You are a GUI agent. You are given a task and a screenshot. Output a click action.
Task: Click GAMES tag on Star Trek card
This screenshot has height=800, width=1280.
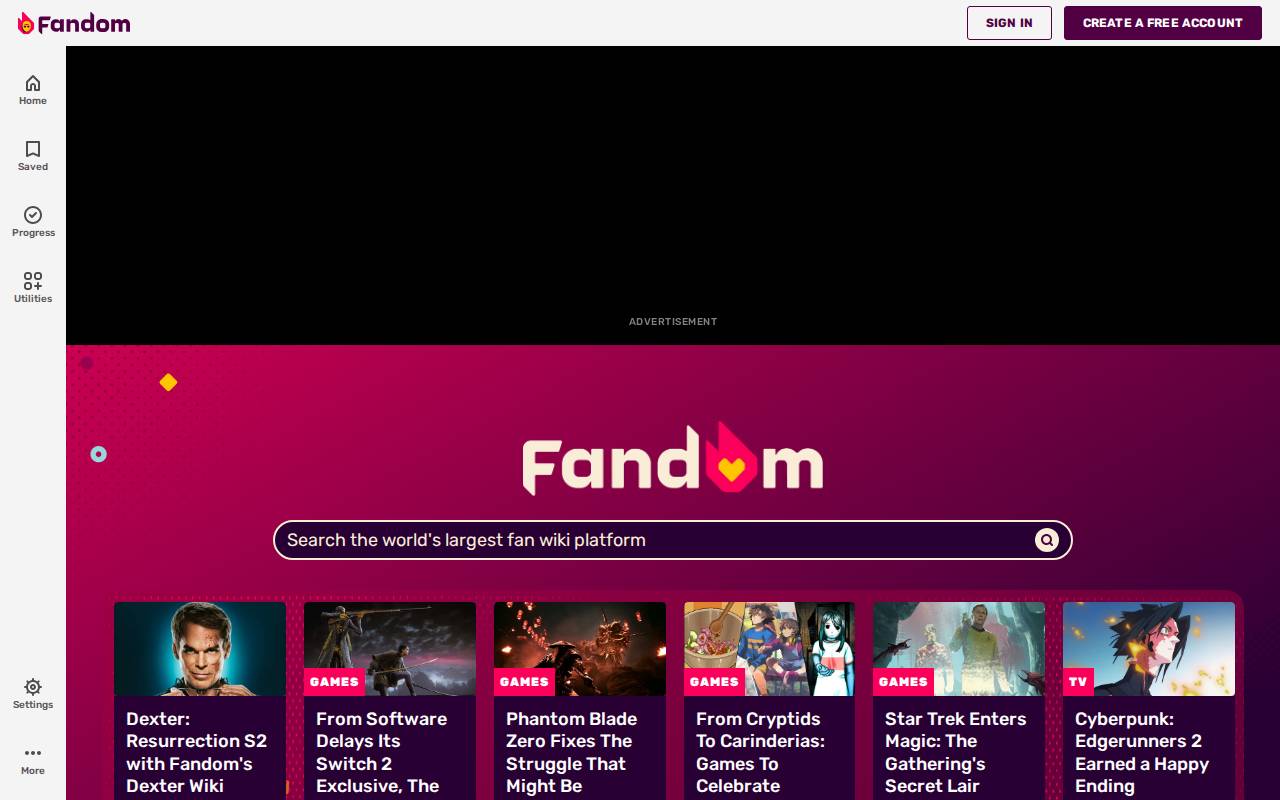coord(903,682)
